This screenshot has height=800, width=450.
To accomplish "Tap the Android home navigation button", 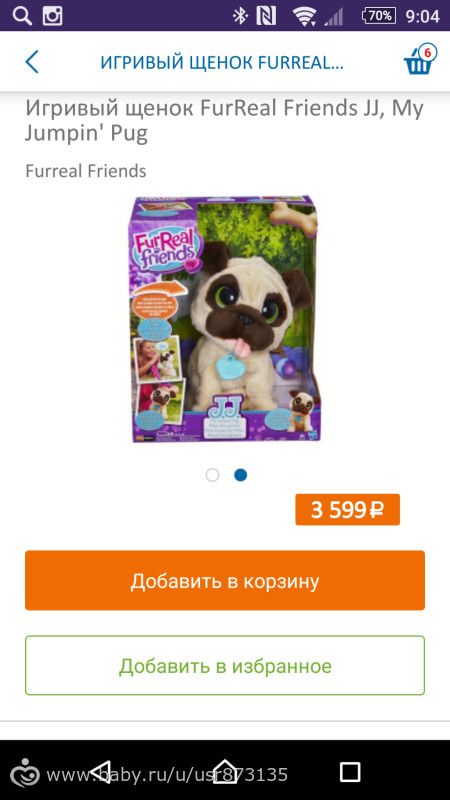I will (x=225, y=772).
